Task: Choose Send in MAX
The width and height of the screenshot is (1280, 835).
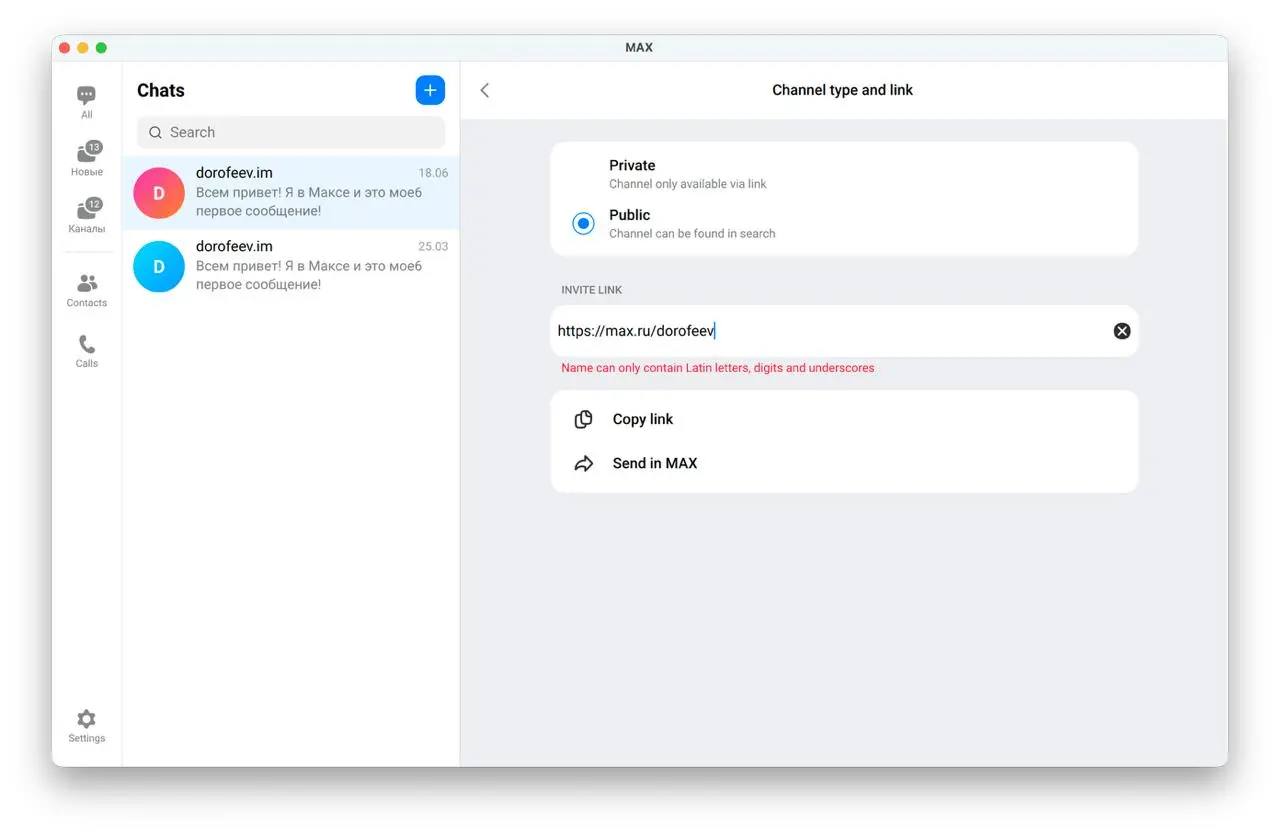Action: pyautogui.click(x=844, y=463)
